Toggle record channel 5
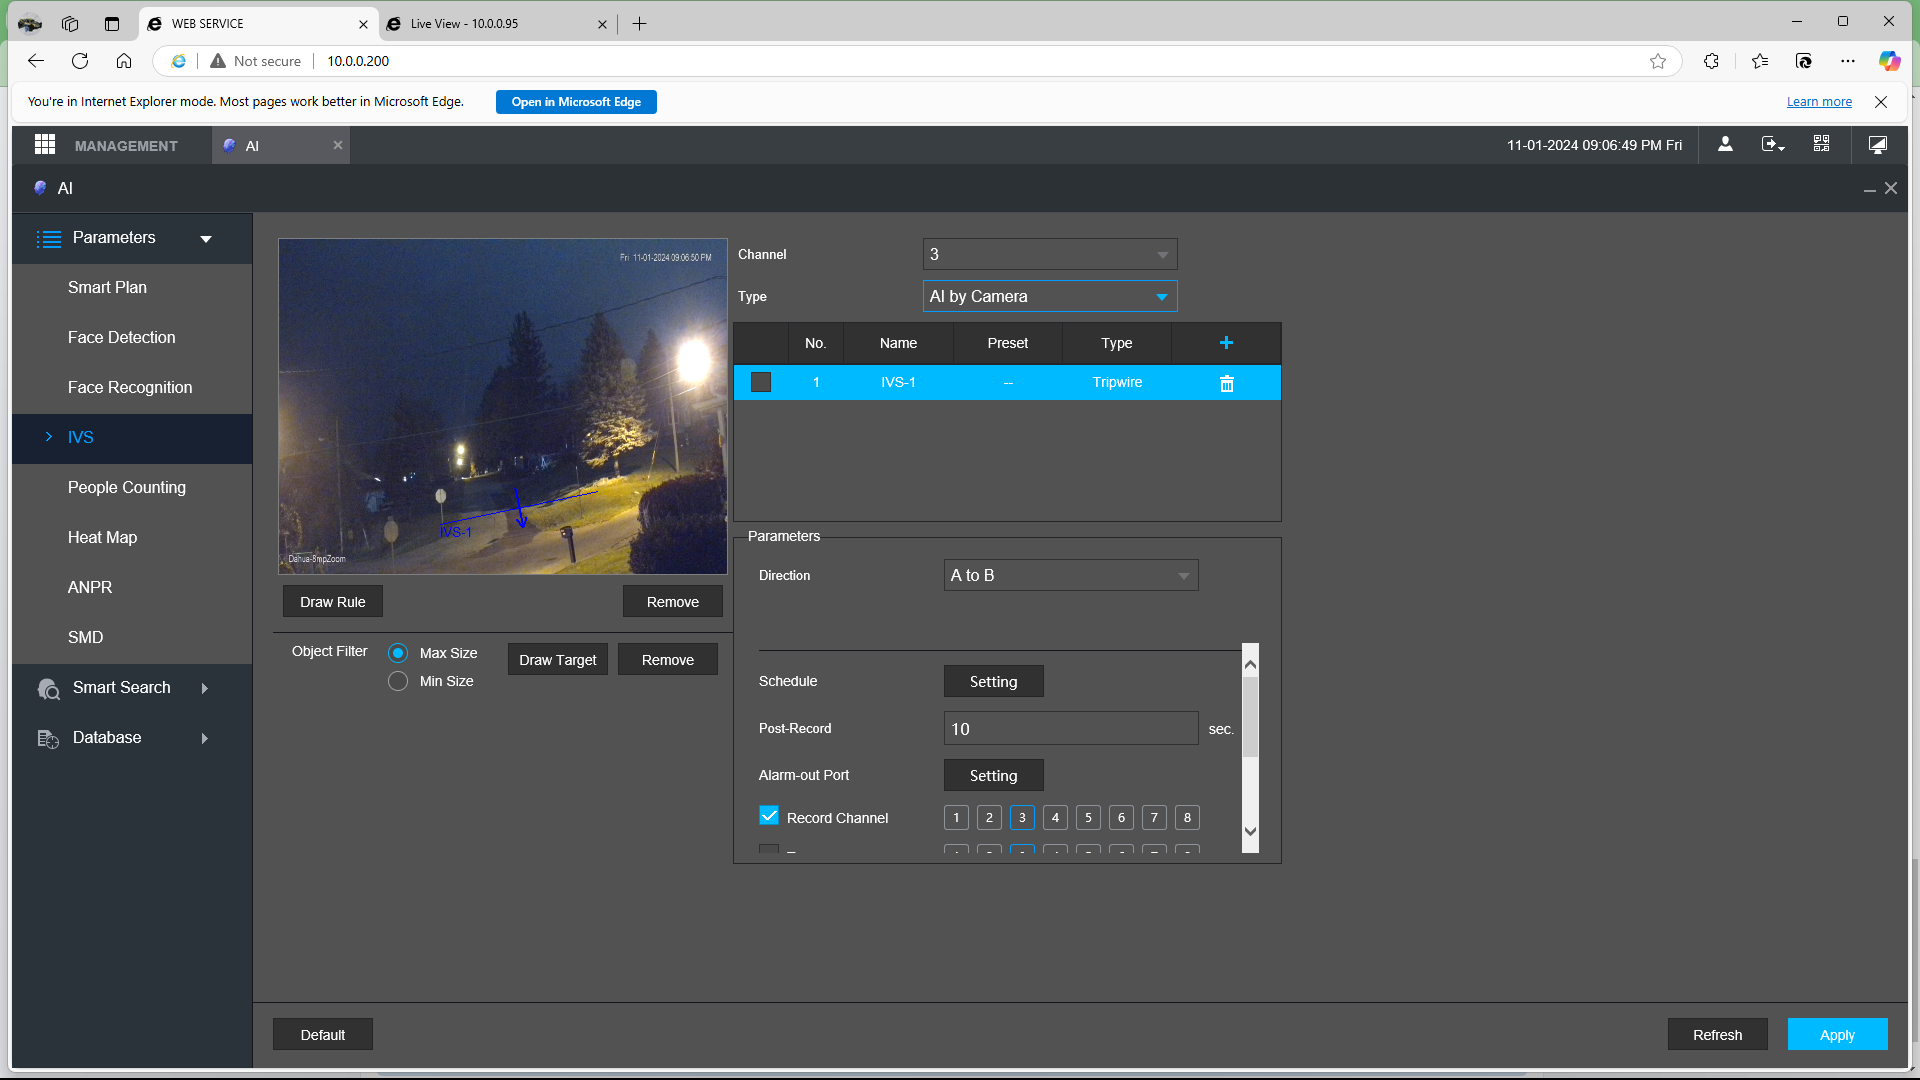 point(1088,818)
